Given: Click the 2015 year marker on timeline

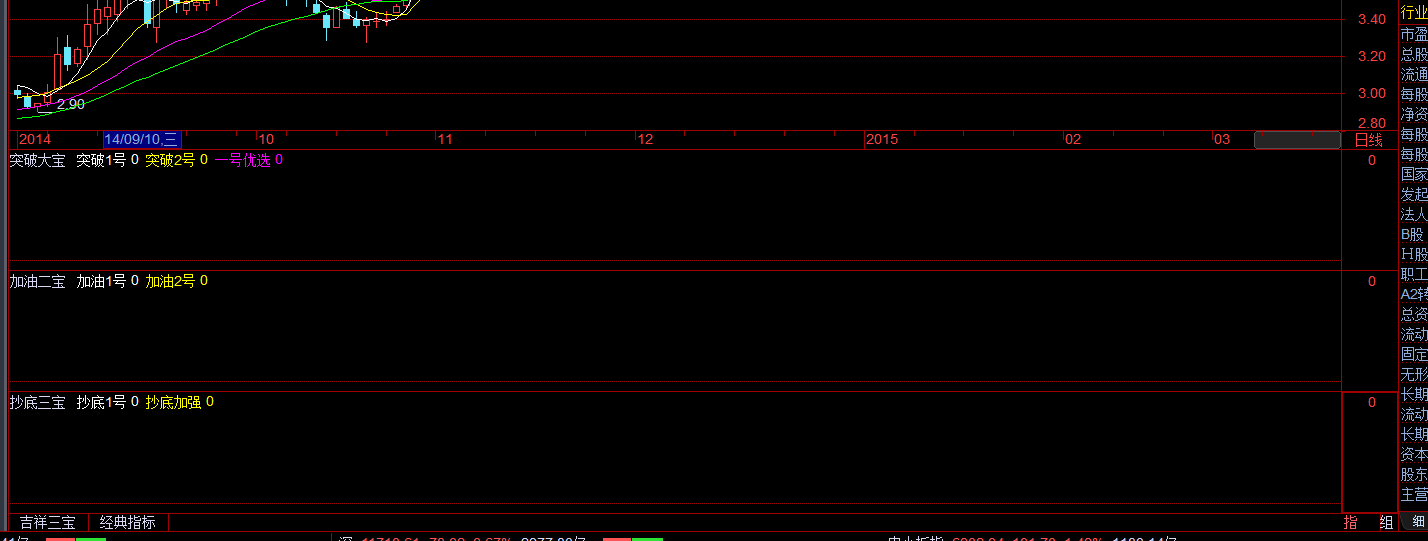Looking at the screenshot, I should (882, 139).
